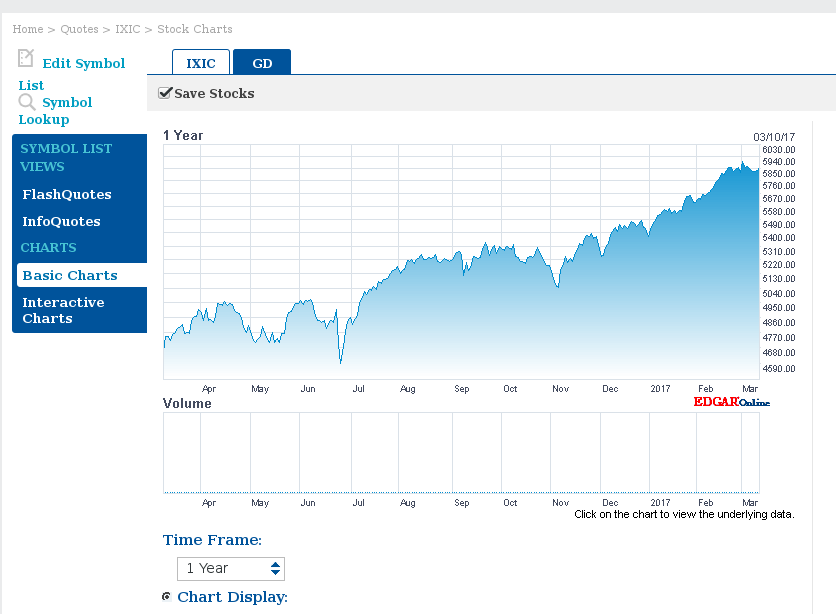Switch to the IXIC tab
This screenshot has height=614, width=836.
(201, 62)
